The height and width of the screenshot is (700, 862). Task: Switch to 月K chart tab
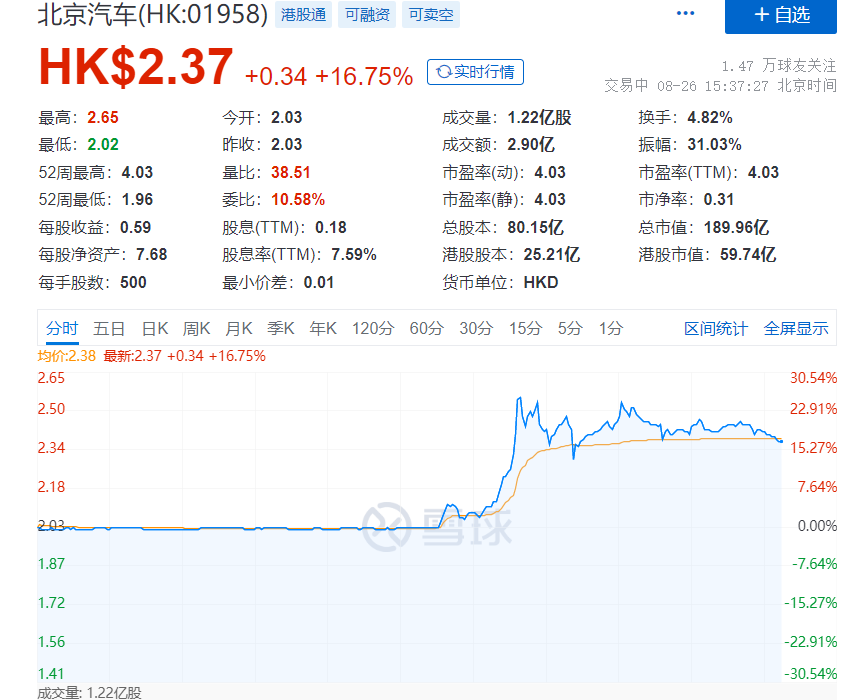click(x=239, y=328)
